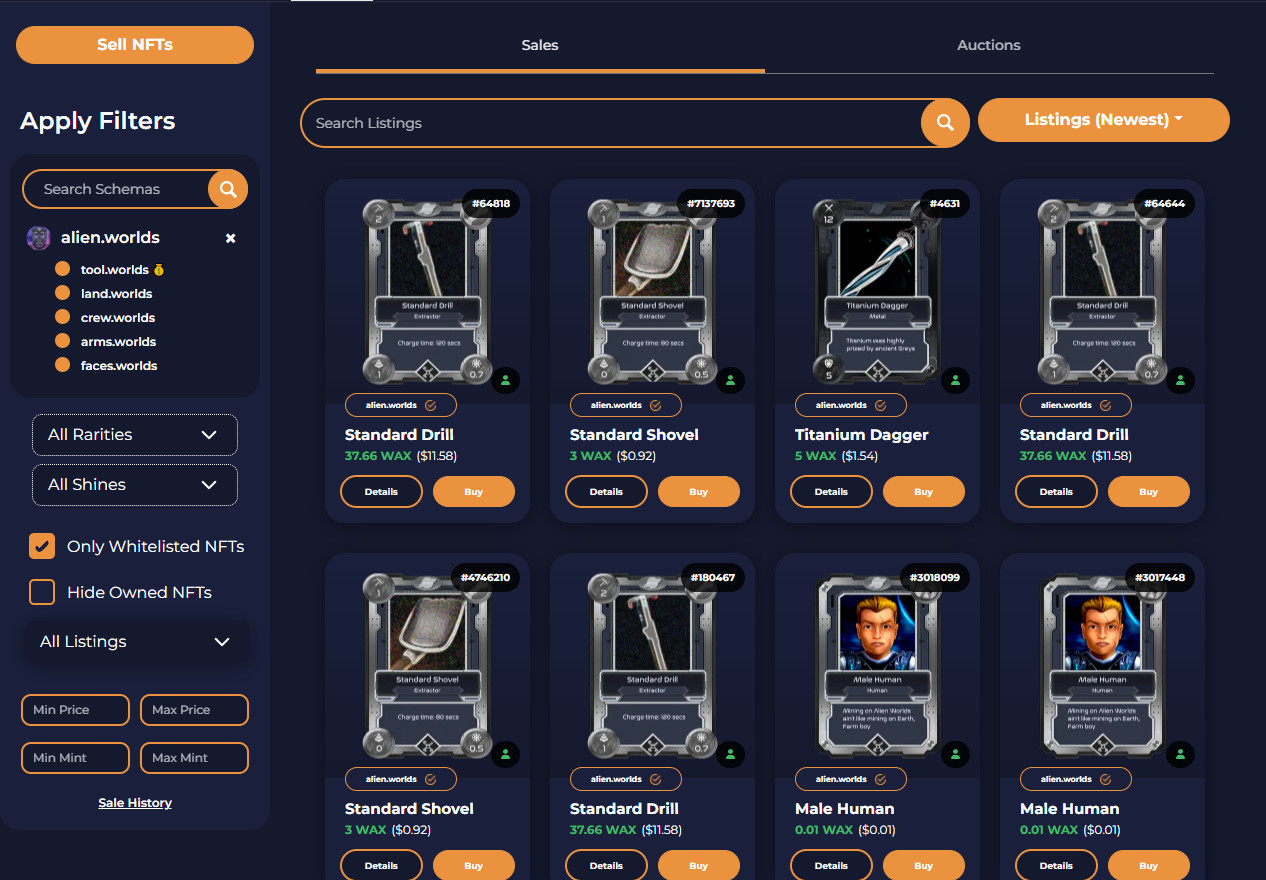Open the All Listings dropdown

[135, 642]
